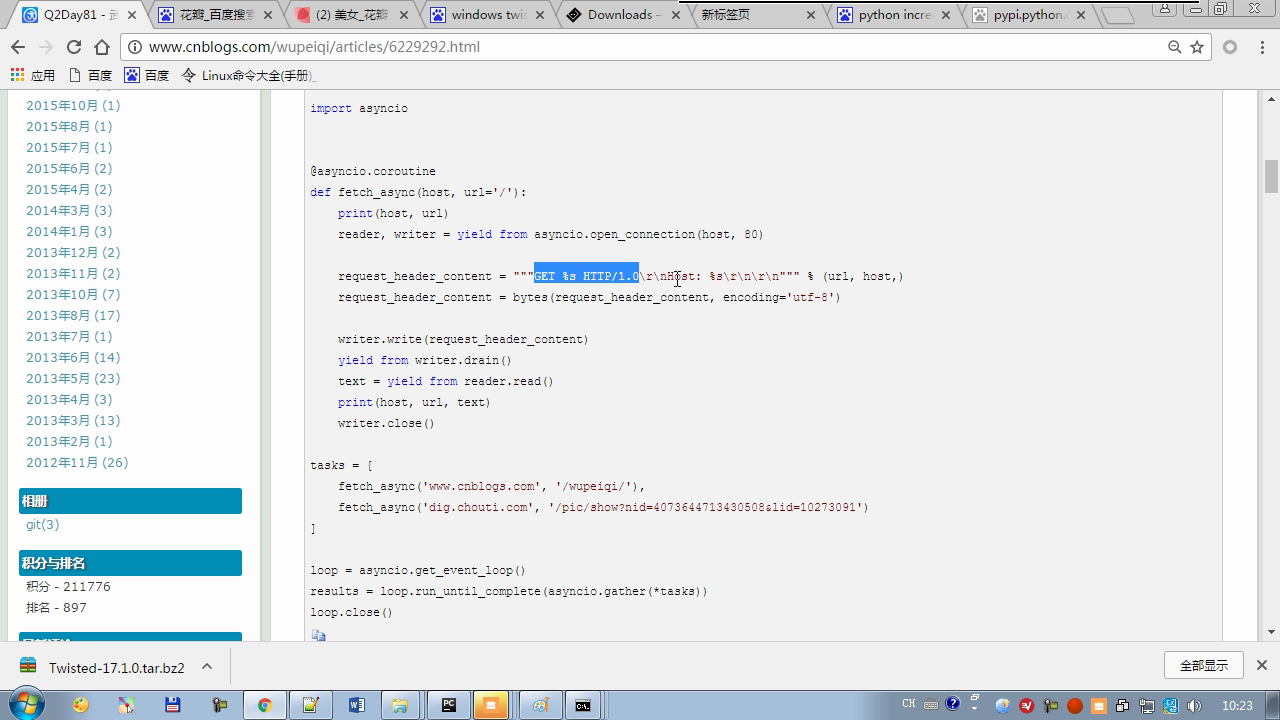Image resolution: width=1280 pixels, height=720 pixels.
Task: Open the help icon in system tray
Action: pos(953,704)
